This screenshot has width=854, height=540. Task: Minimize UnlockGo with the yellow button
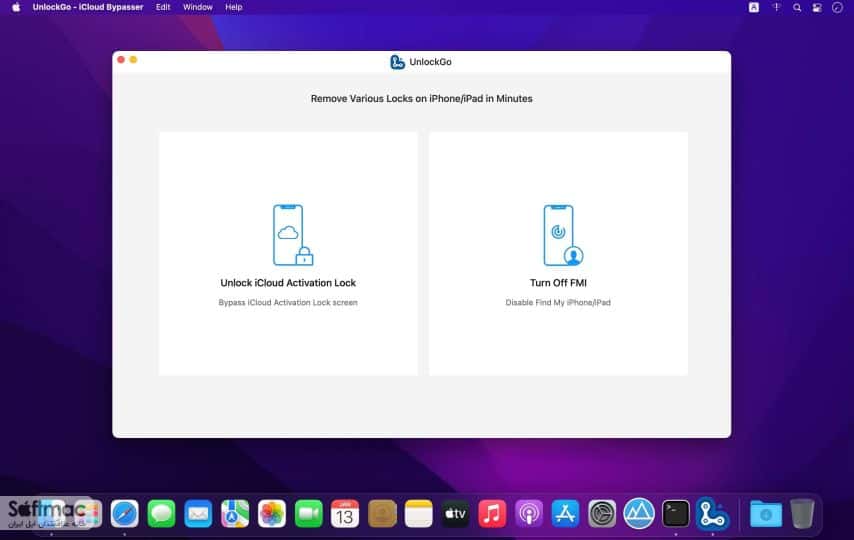click(x=133, y=59)
